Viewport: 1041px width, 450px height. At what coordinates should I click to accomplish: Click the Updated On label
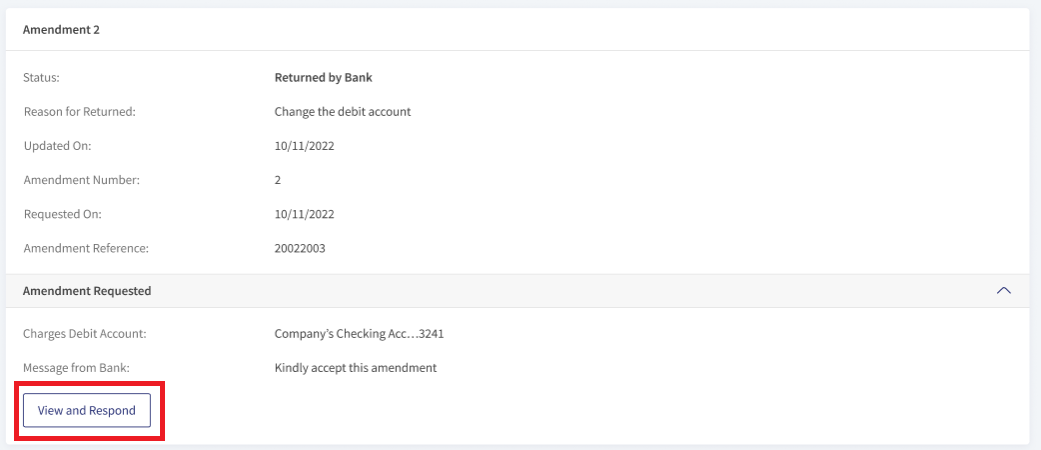tap(57, 146)
